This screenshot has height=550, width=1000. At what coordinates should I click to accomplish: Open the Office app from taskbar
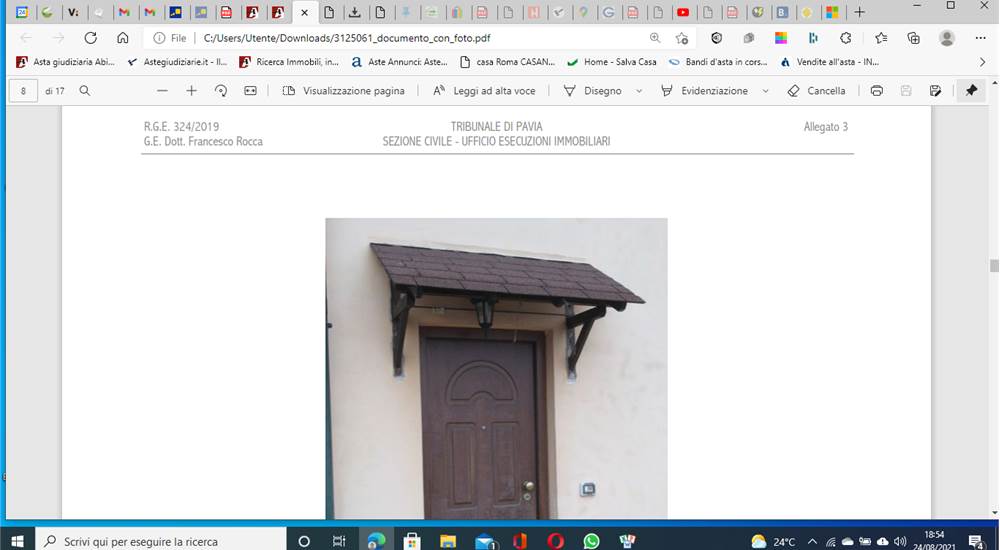[520, 541]
